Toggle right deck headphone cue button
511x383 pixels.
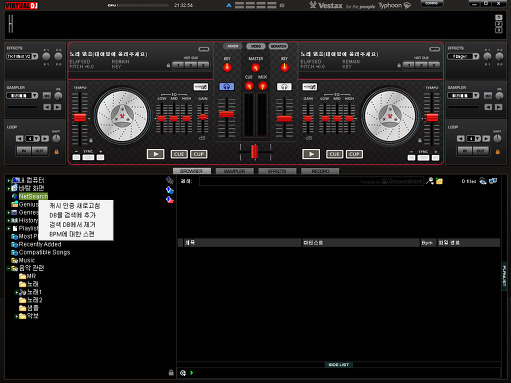coord(284,87)
